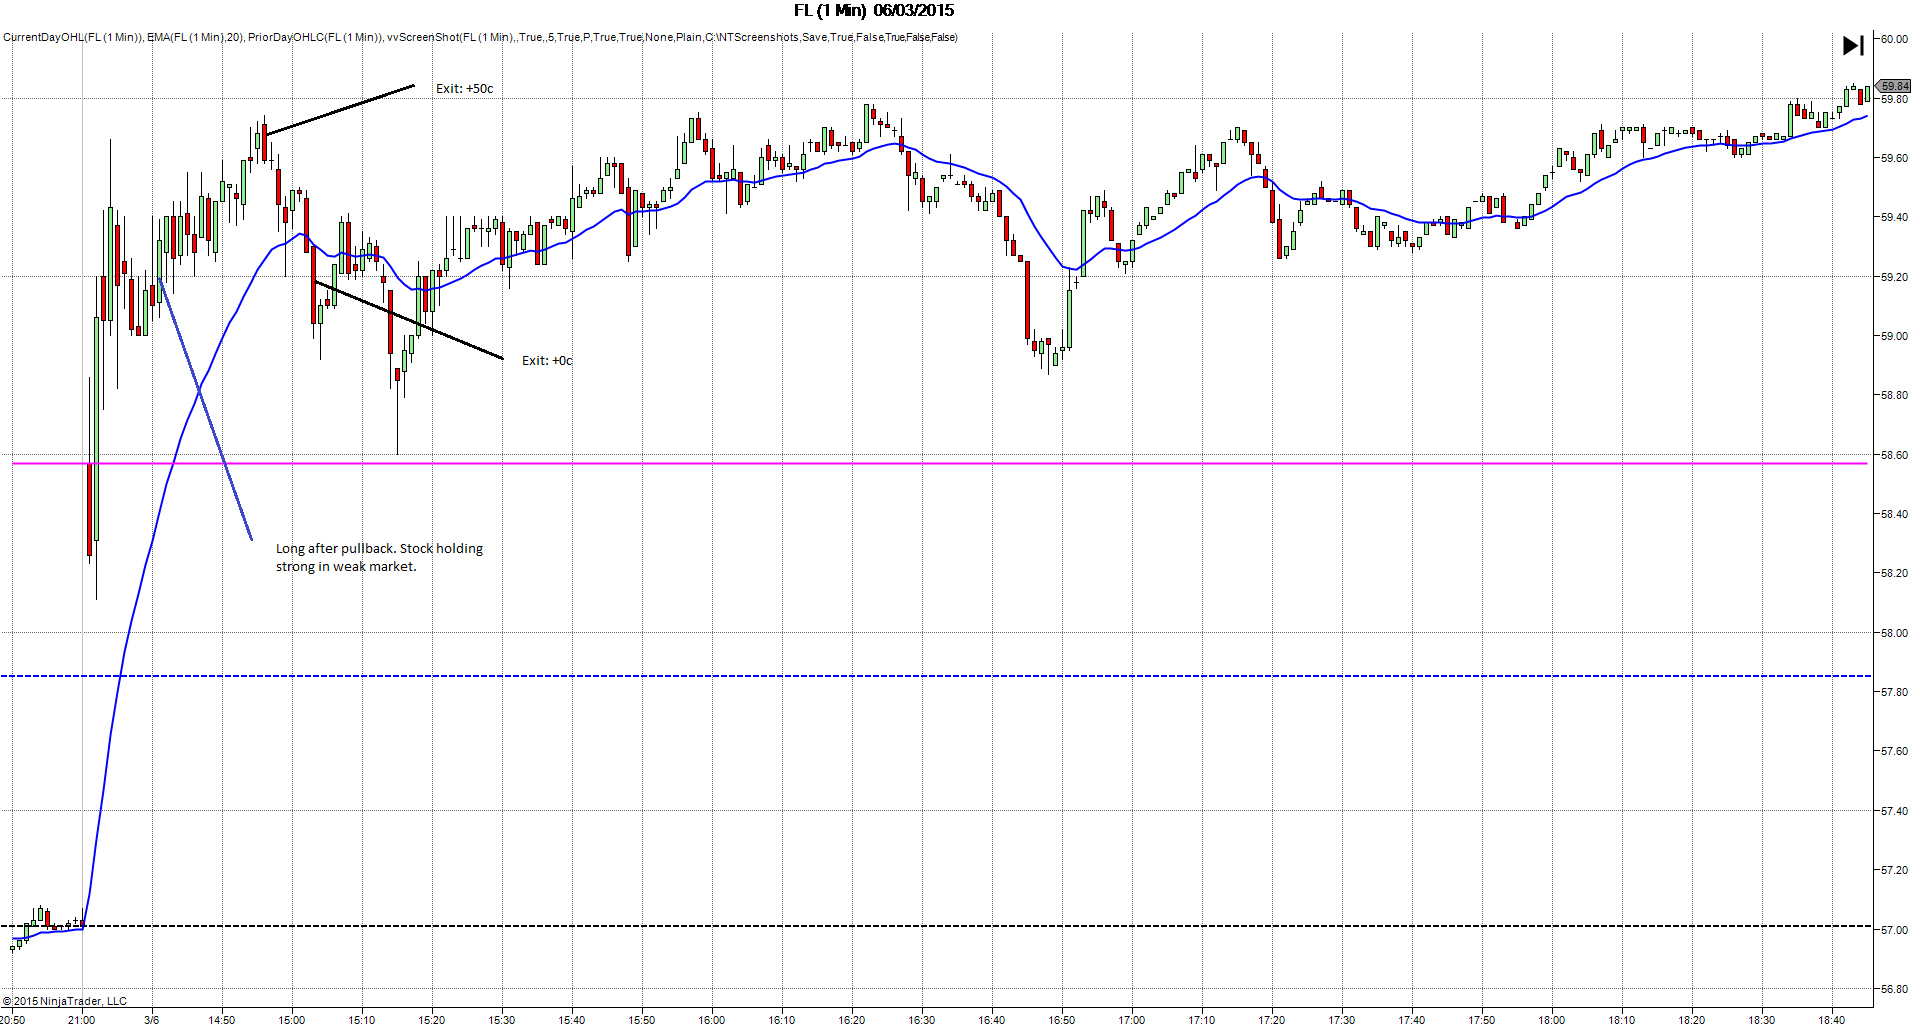Click the 18:20 time axis label
The width and height of the screenshot is (1920, 1034).
(x=1692, y=1020)
